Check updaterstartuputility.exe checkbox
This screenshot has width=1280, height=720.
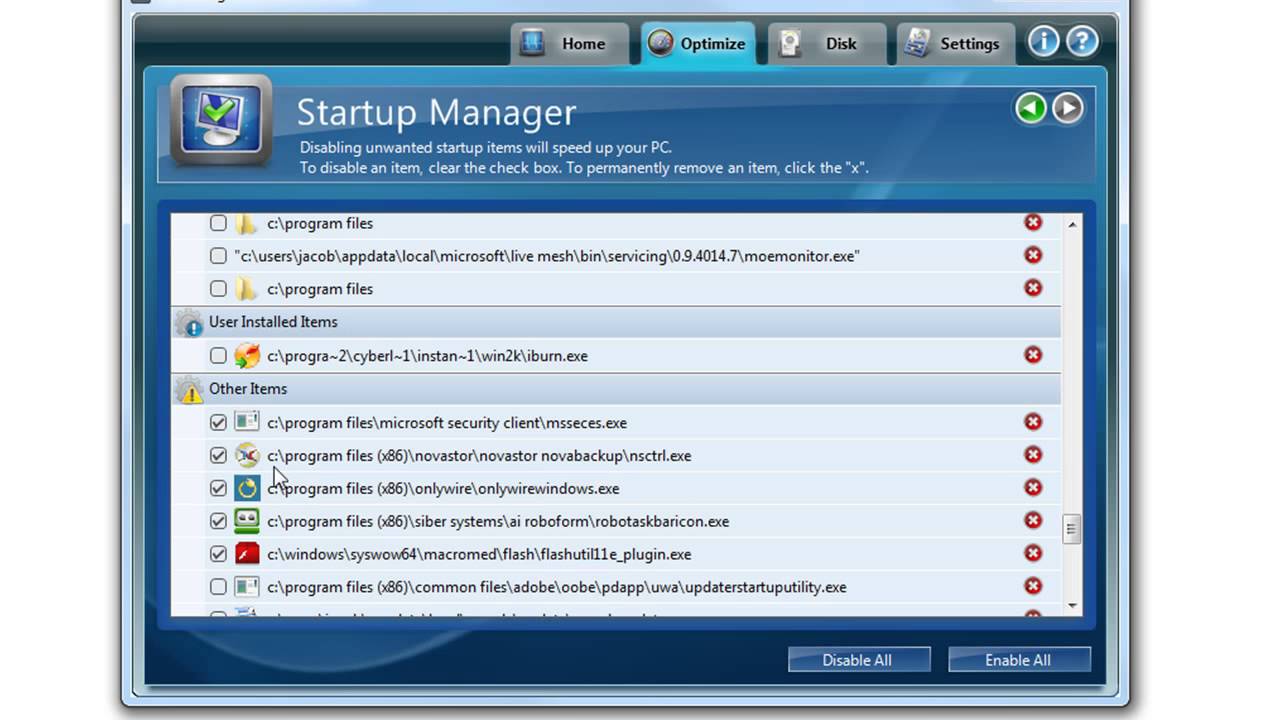click(218, 587)
